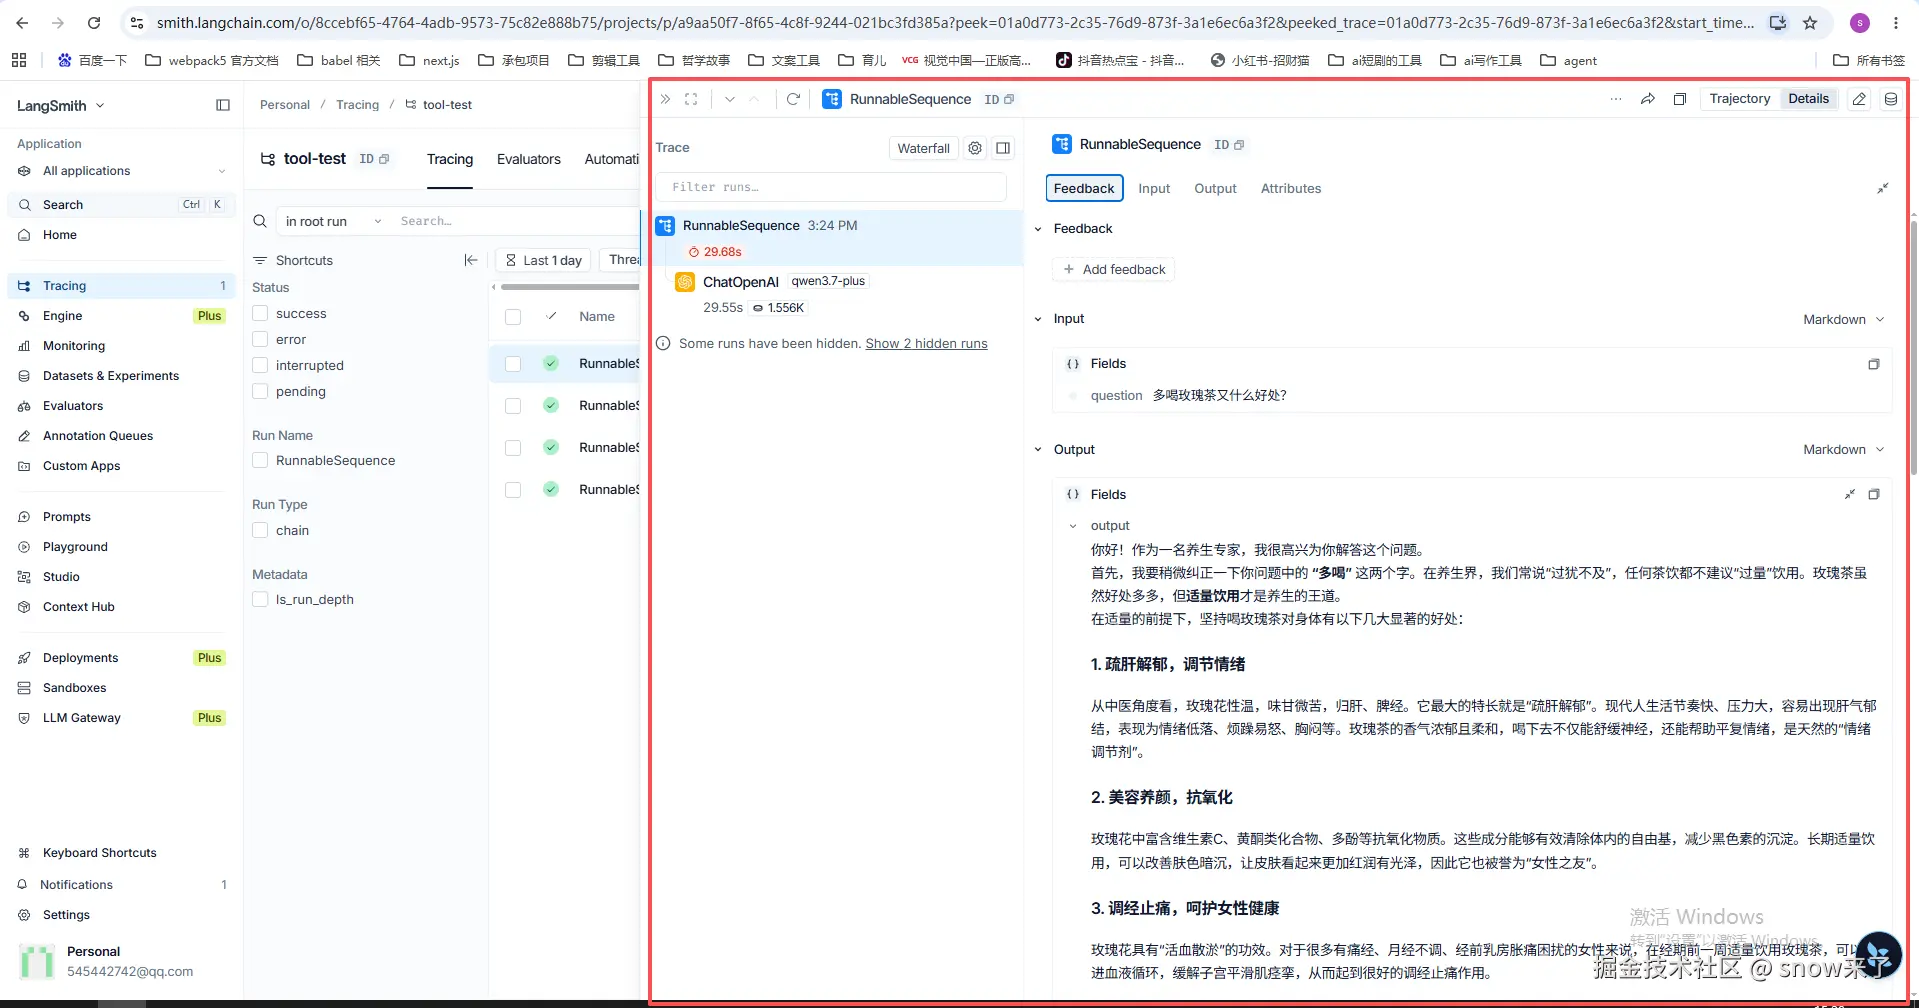The image size is (1919, 1008).
Task: Check the RunnableSequence run name filter
Action: pyautogui.click(x=260, y=460)
